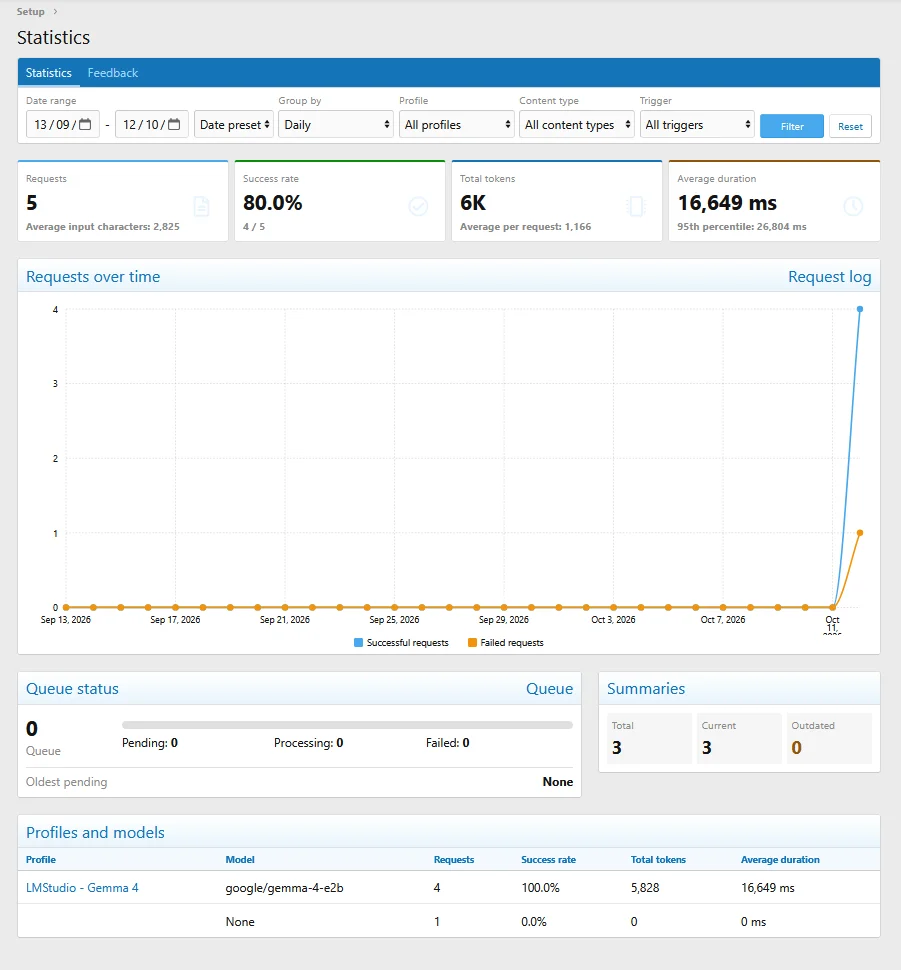Click the Summaries Current count 3
This screenshot has height=970, width=901.
point(707,748)
